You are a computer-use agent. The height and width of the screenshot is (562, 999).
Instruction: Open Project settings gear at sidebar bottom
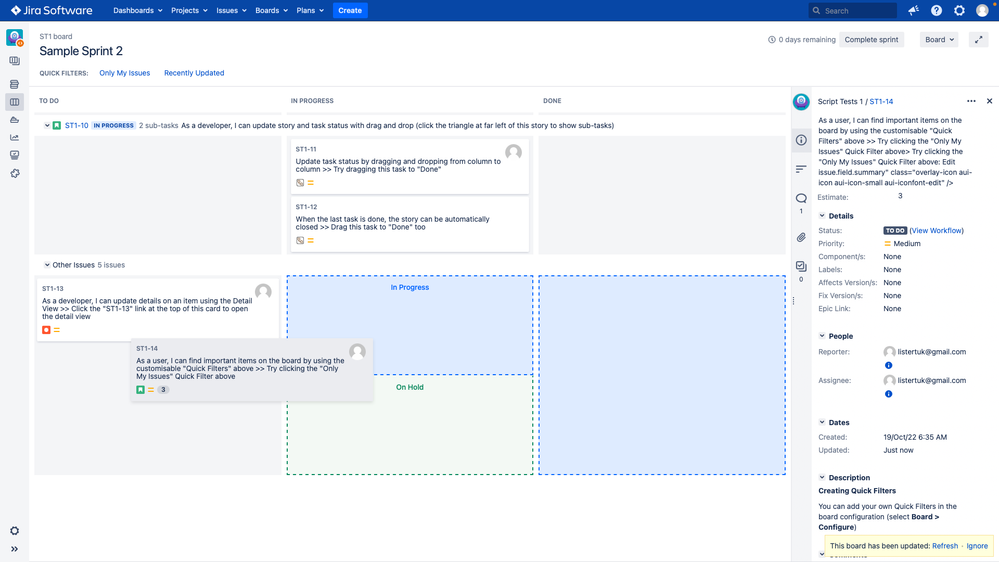14,531
